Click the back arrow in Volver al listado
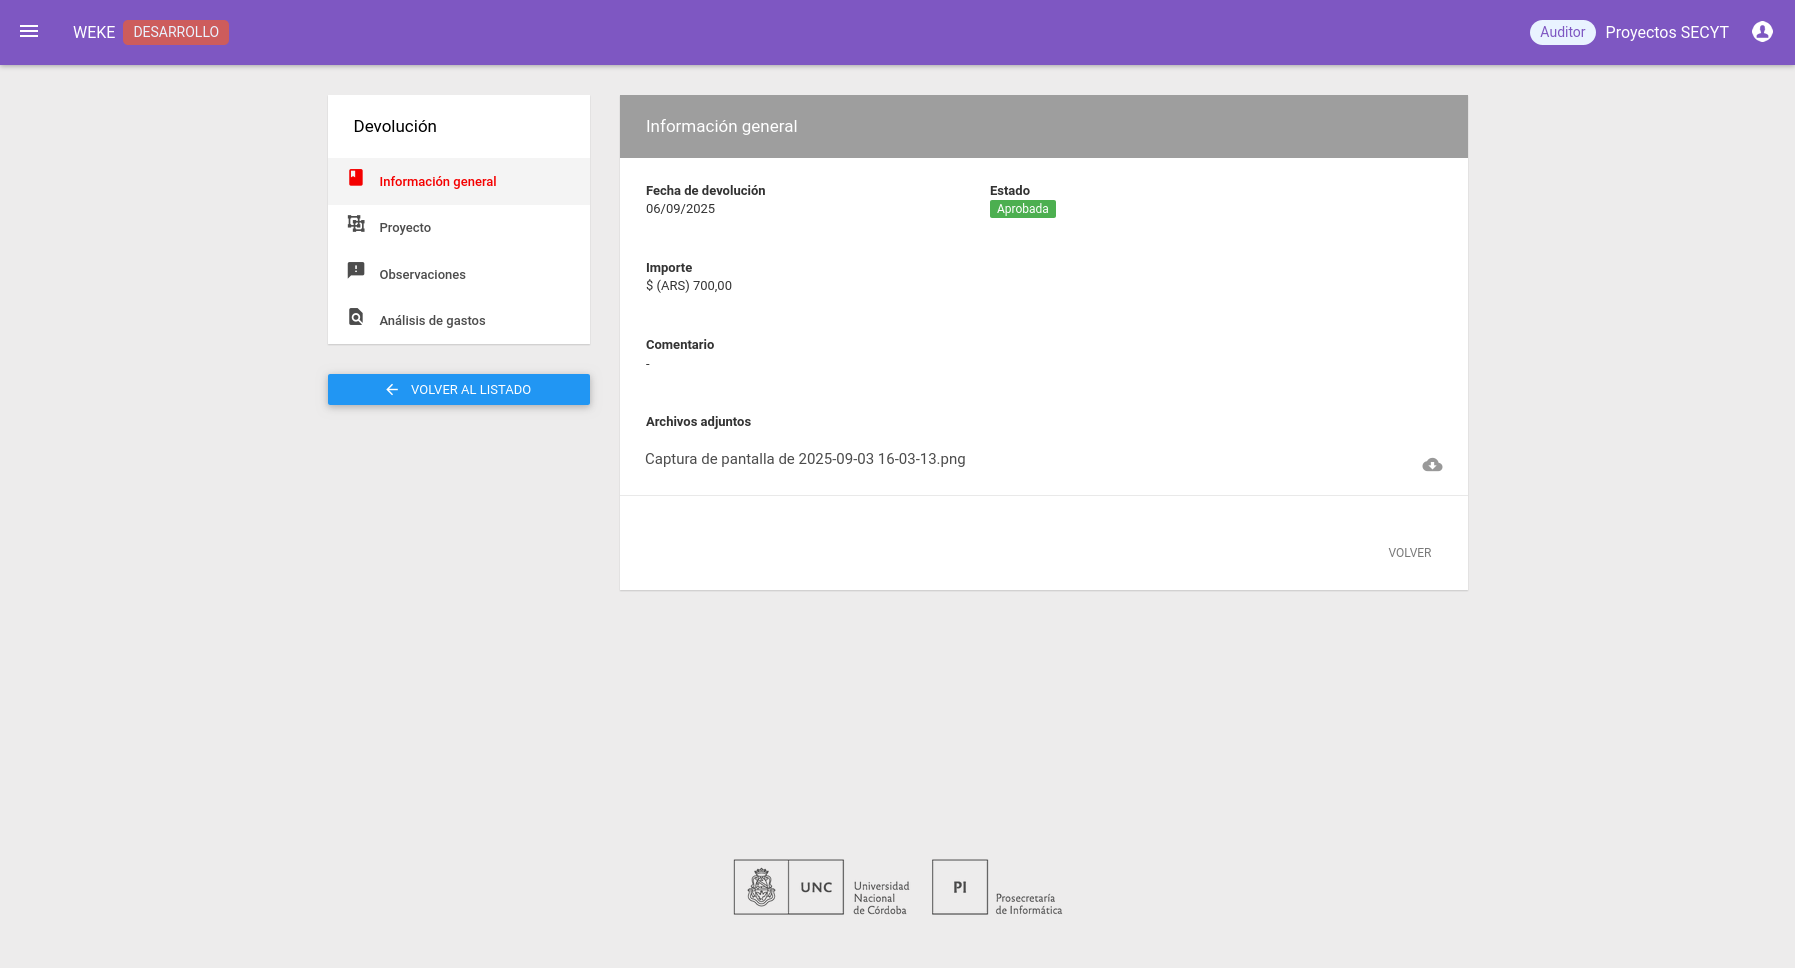The image size is (1795, 968). click(392, 390)
